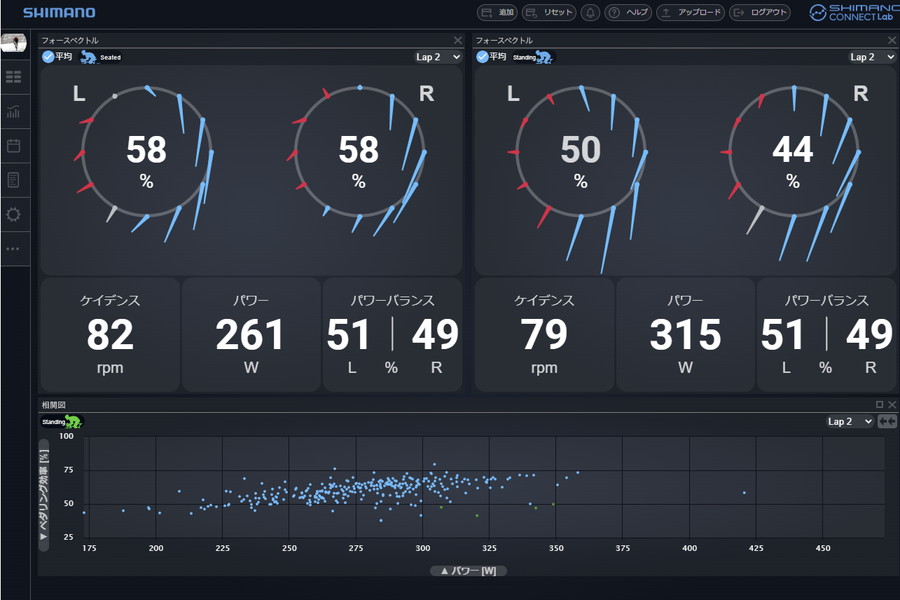Open Lap 2 dropdown in correlation chart panel
This screenshot has width=900, height=600.
(x=849, y=421)
